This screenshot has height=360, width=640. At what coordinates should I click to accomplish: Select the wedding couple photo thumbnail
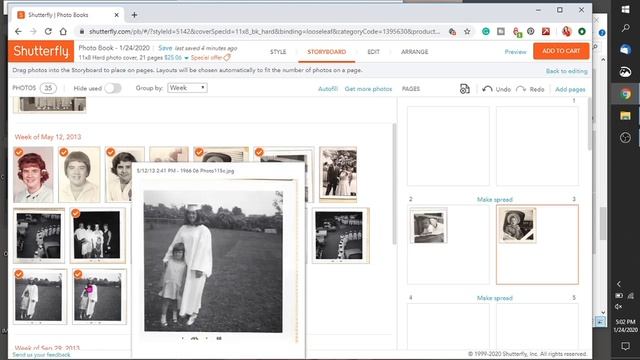coord(338,175)
